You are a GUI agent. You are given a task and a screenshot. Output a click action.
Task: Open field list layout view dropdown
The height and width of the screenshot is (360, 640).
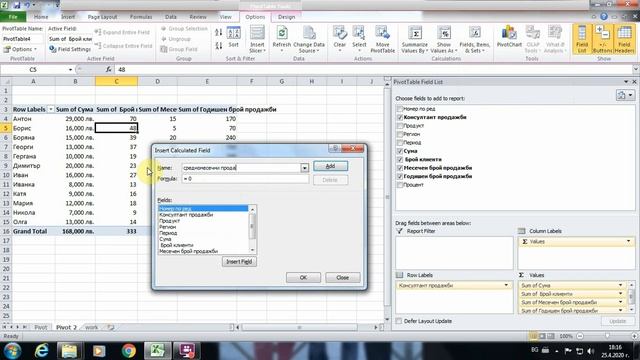point(625,95)
